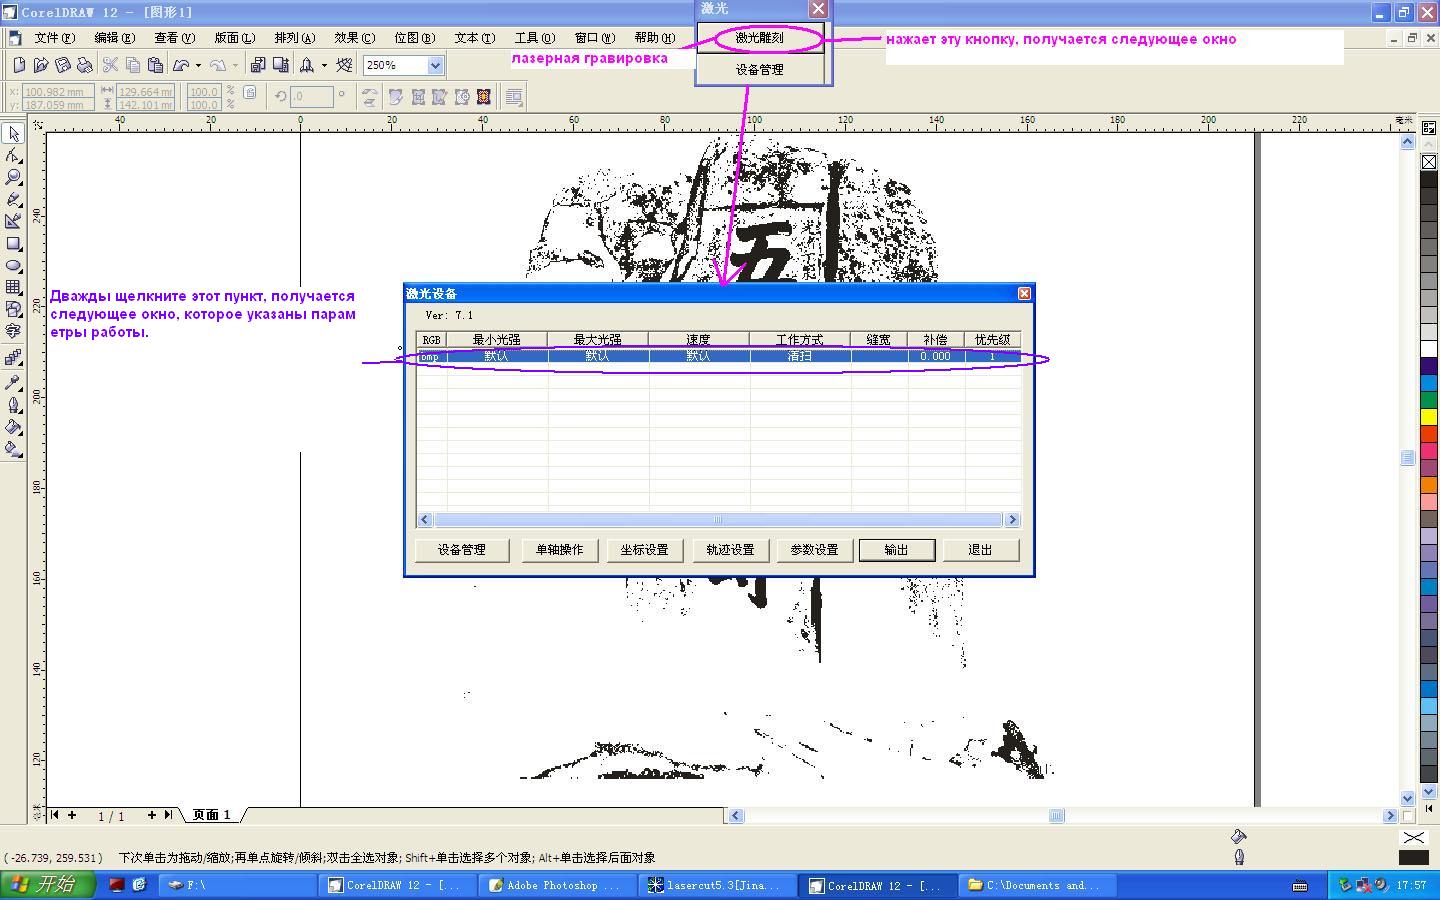Pick the yellow swatch in color palette
Screen dimensions: 1440x900
click(x=1429, y=417)
